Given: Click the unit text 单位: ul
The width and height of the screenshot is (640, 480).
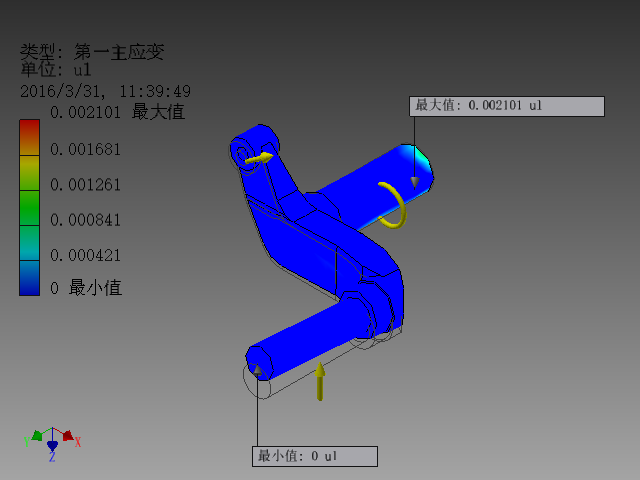Looking at the screenshot, I should (x=56, y=70).
